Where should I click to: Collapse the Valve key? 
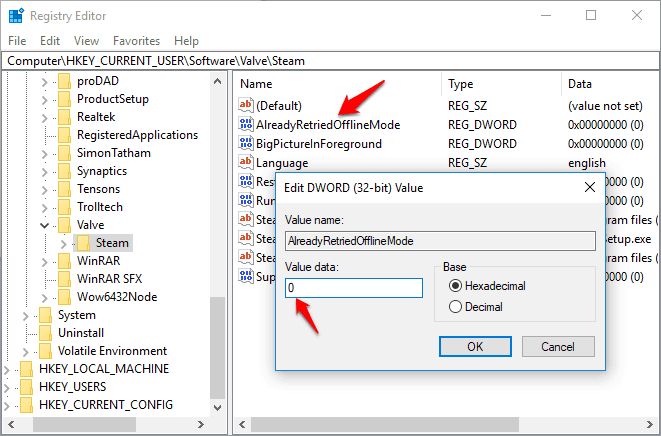click(x=44, y=225)
